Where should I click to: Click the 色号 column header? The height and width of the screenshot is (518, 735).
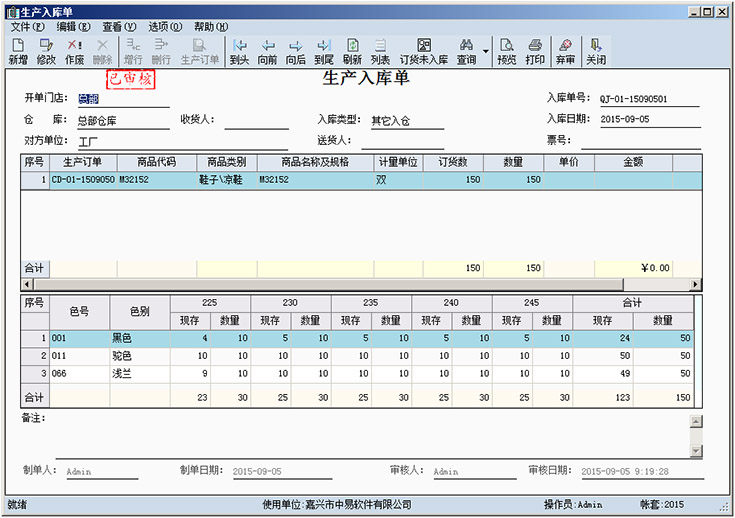[x=79, y=312]
